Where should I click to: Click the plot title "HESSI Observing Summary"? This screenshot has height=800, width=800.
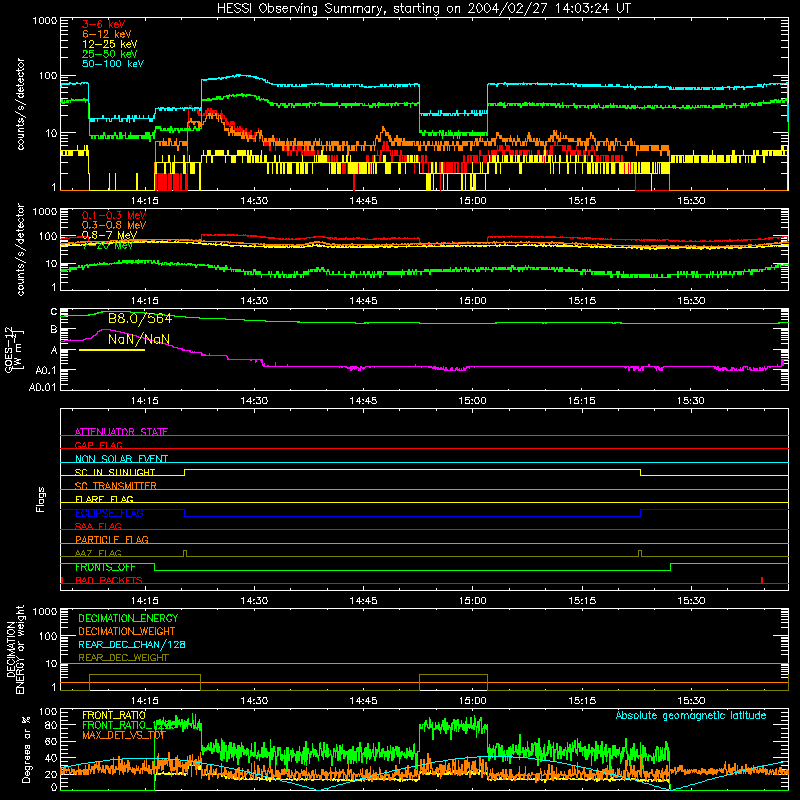pos(302,9)
